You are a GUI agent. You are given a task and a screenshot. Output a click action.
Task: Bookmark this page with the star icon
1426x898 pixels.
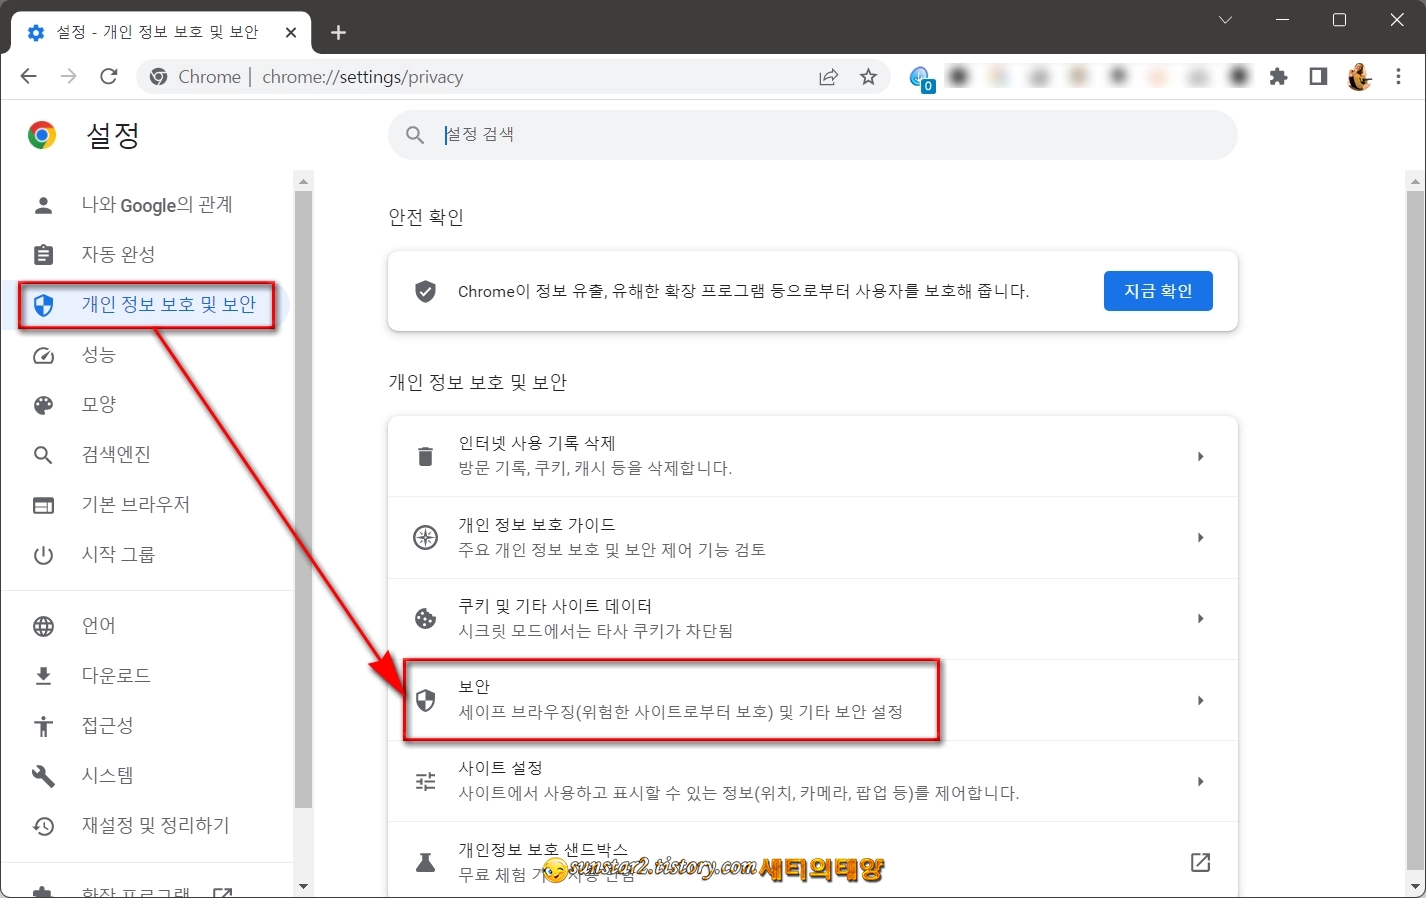(868, 76)
